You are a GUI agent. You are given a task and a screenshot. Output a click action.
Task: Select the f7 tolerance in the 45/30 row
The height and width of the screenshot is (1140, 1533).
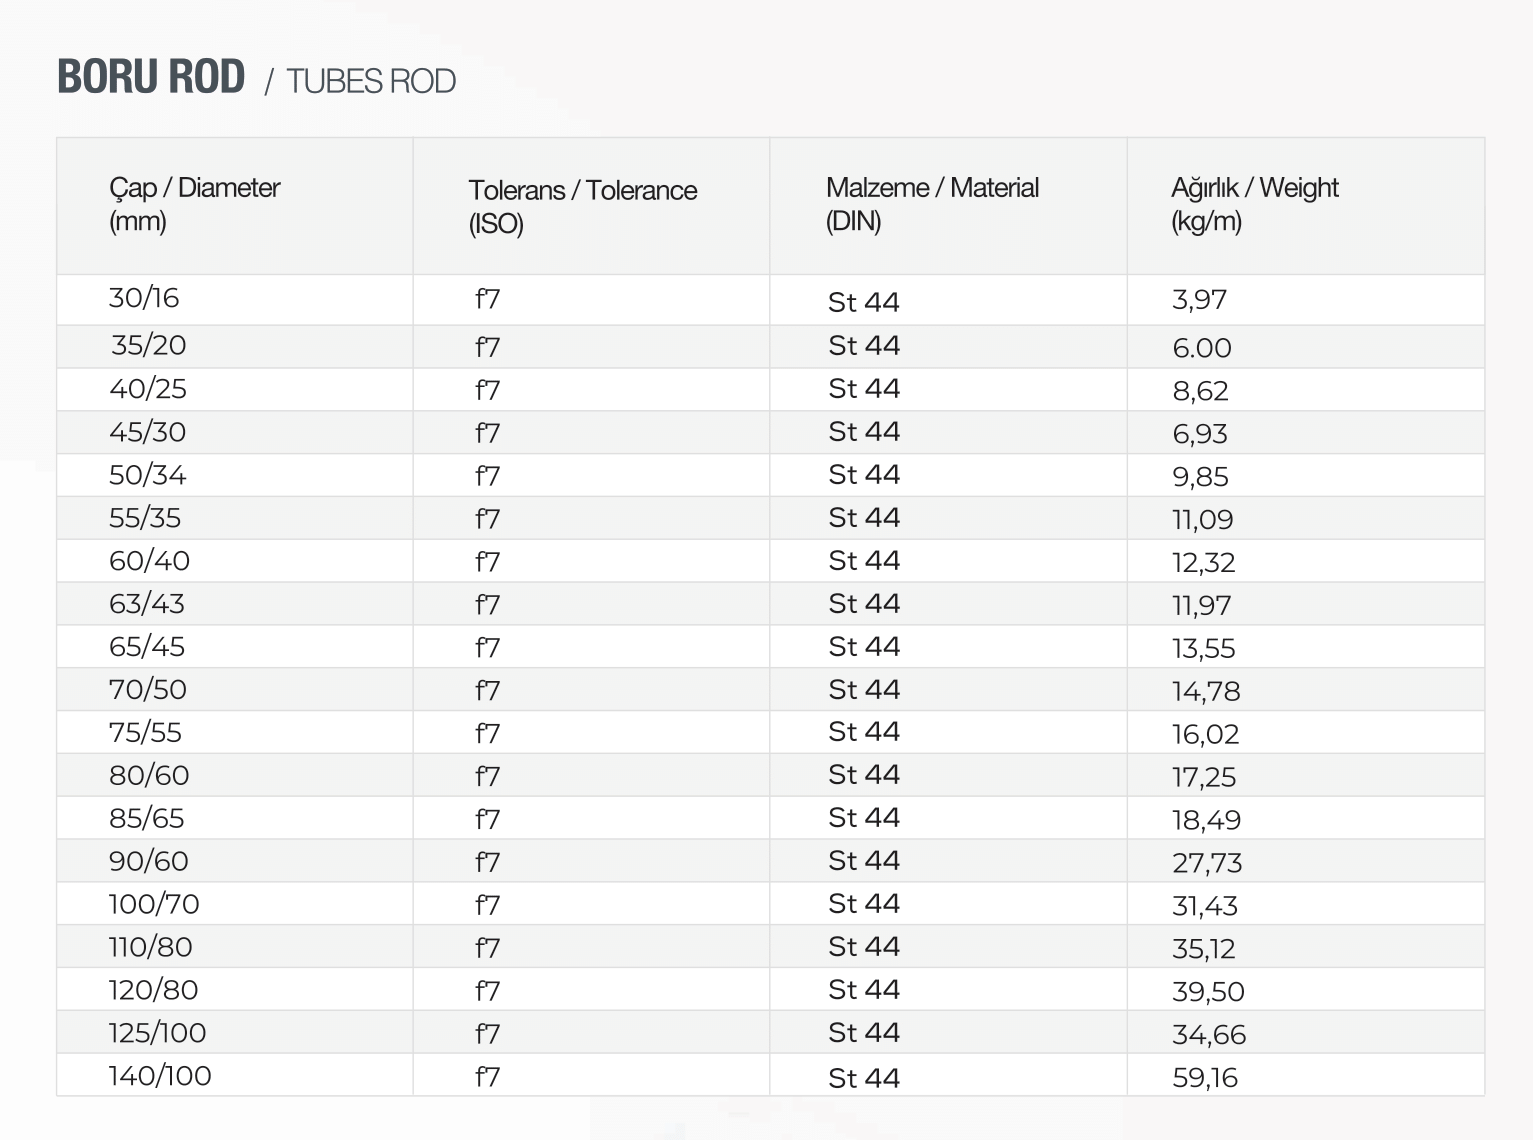click(x=487, y=433)
